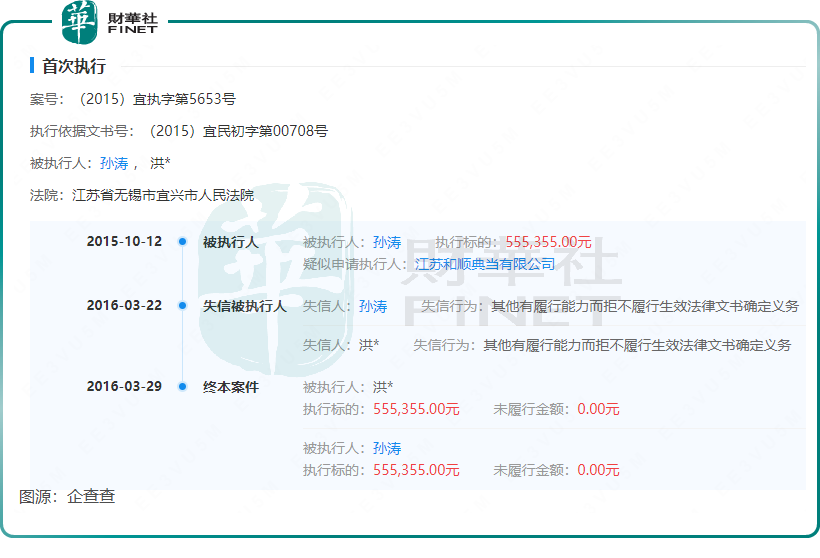Open 孙涛 link in the top 被执行人 line
The width and height of the screenshot is (820, 558).
pos(114,163)
